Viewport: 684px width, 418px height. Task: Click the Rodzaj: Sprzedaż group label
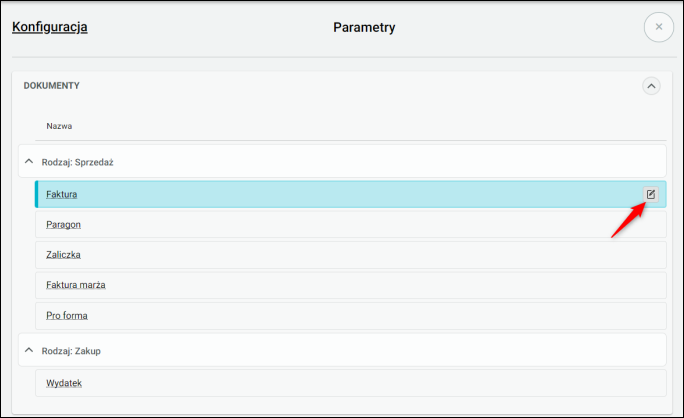[x=84, y=161]
